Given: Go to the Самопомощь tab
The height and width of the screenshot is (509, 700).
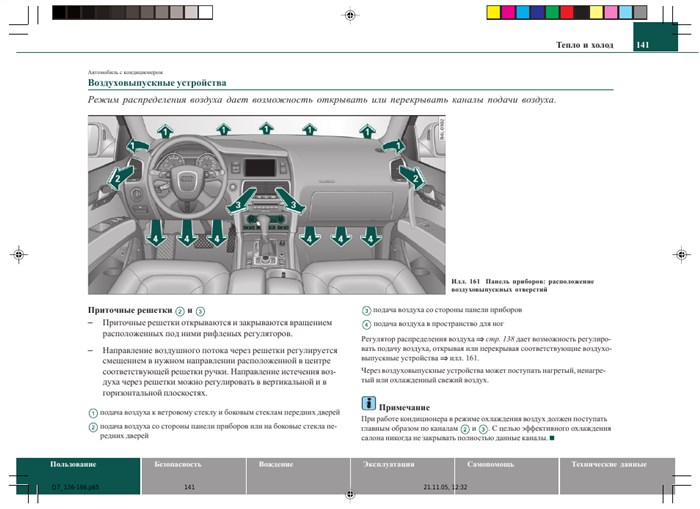Looking at the screenshot, I should 491,465.
